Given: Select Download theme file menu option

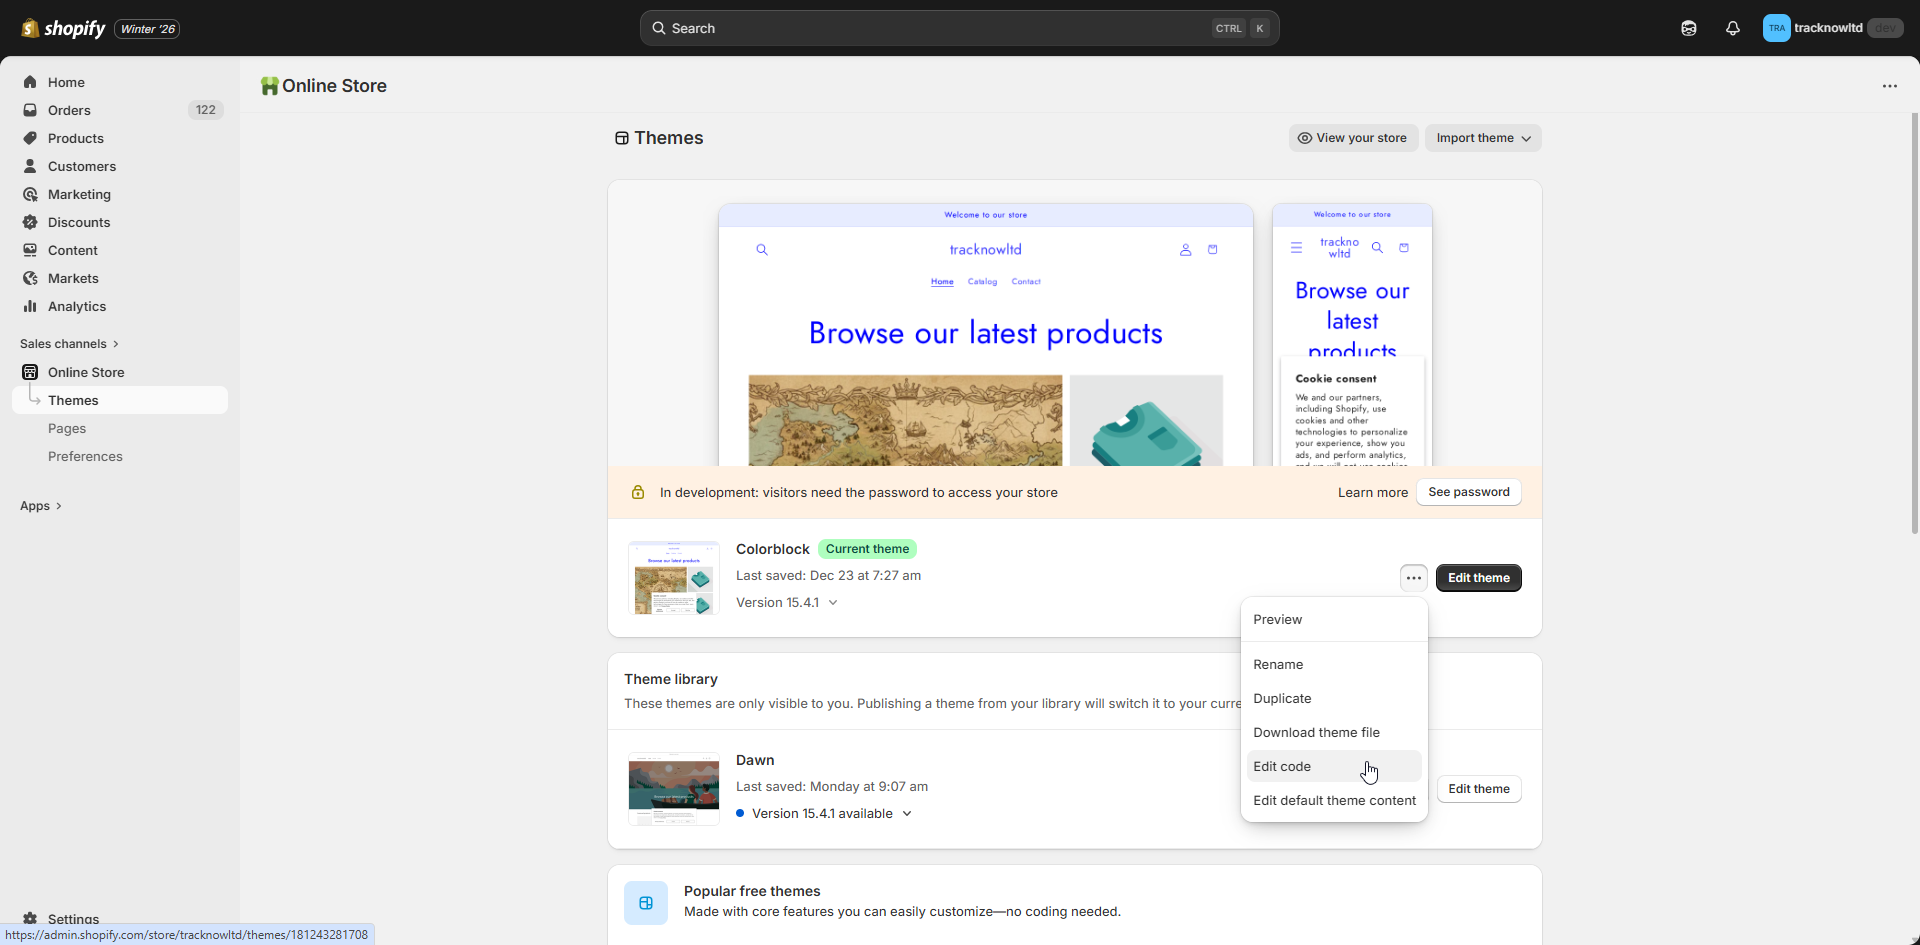Looking at the screenshot, I should click(1316, 733).
